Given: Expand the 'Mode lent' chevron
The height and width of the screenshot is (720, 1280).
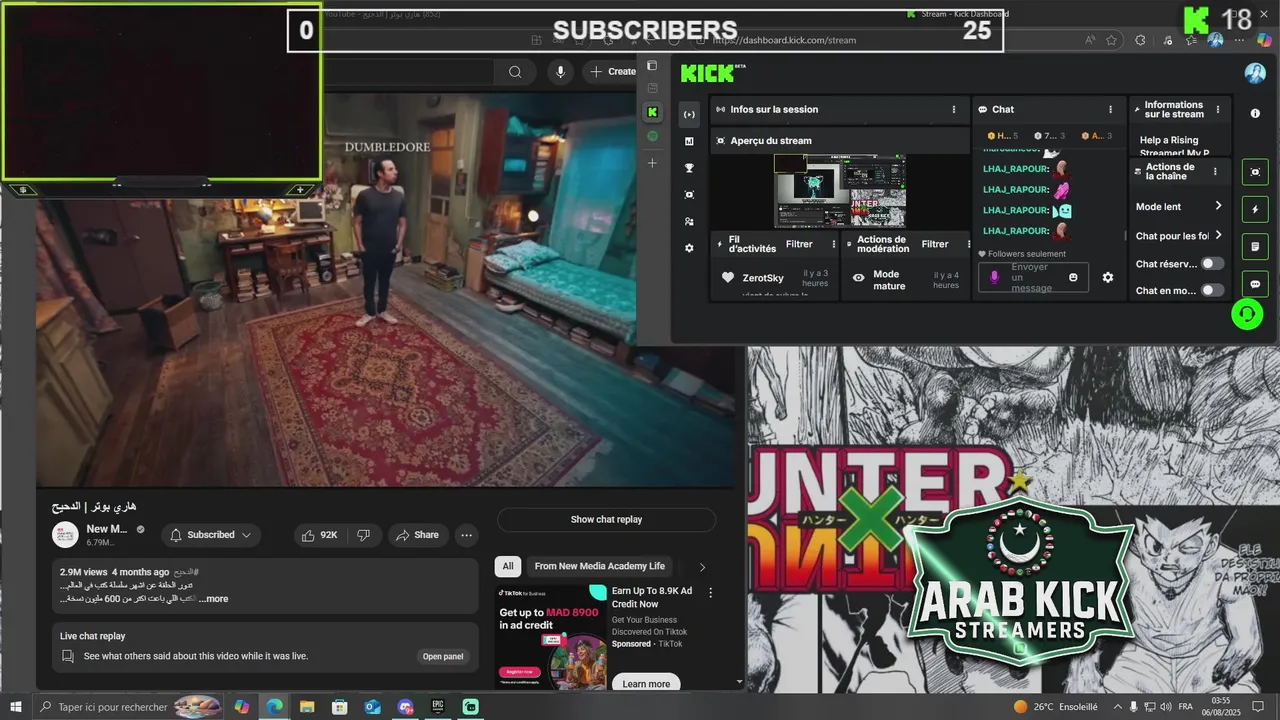Looking at the screenshot, I should [1218, 206].
